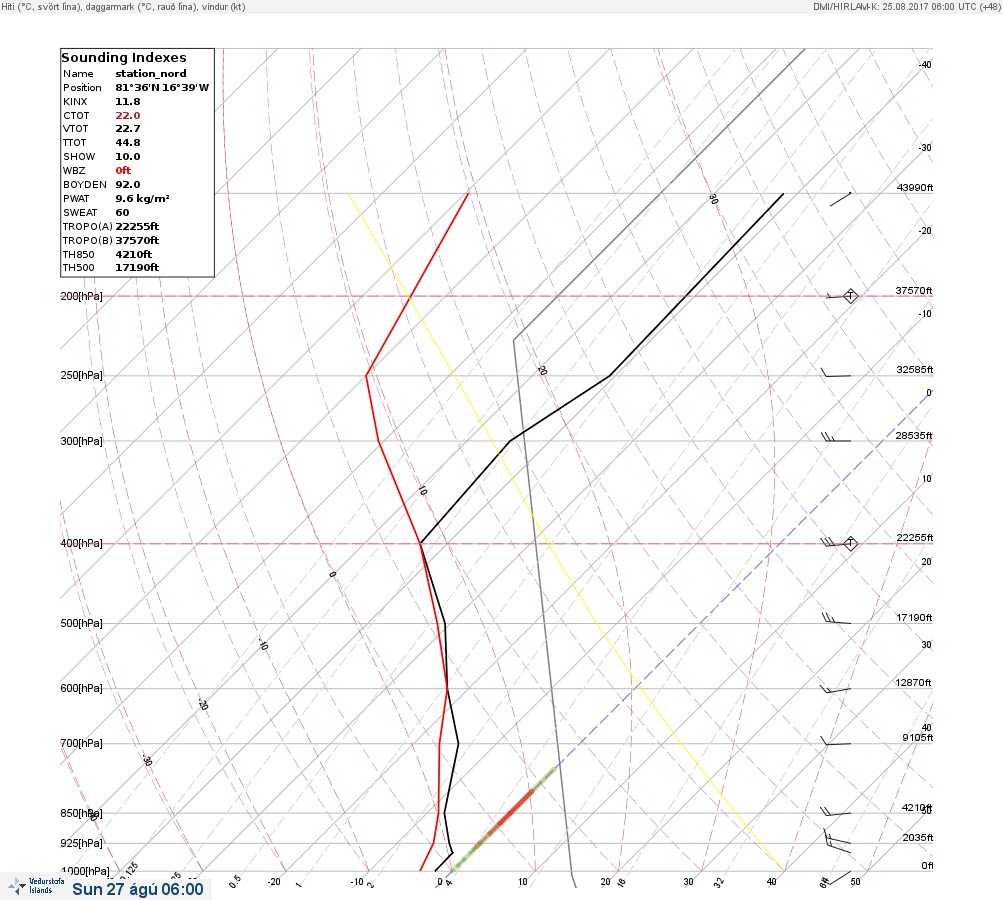
Task: Click the TH500 value 17190ft
Action: click(138, 267)
